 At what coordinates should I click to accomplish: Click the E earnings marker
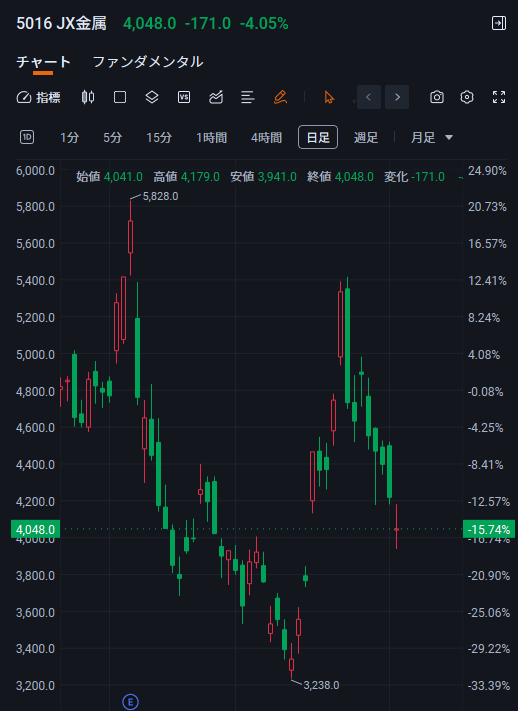(130, 702)
